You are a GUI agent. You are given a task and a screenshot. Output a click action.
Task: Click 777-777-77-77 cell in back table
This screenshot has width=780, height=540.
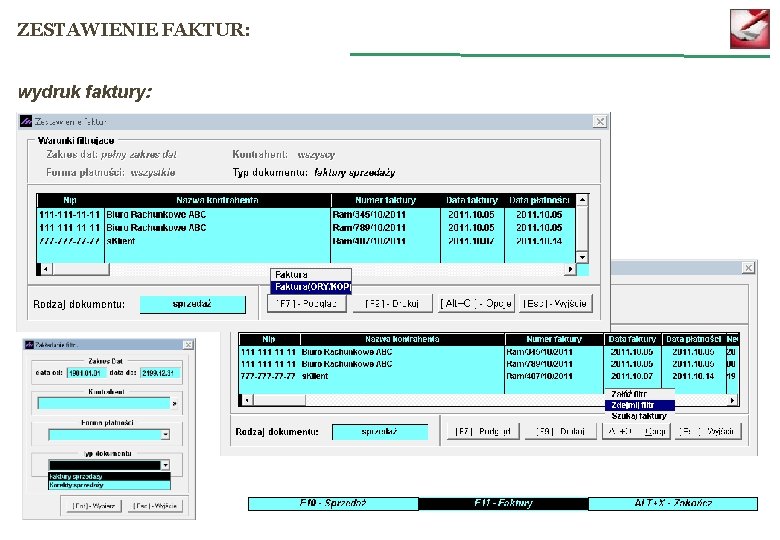[268, 376]
